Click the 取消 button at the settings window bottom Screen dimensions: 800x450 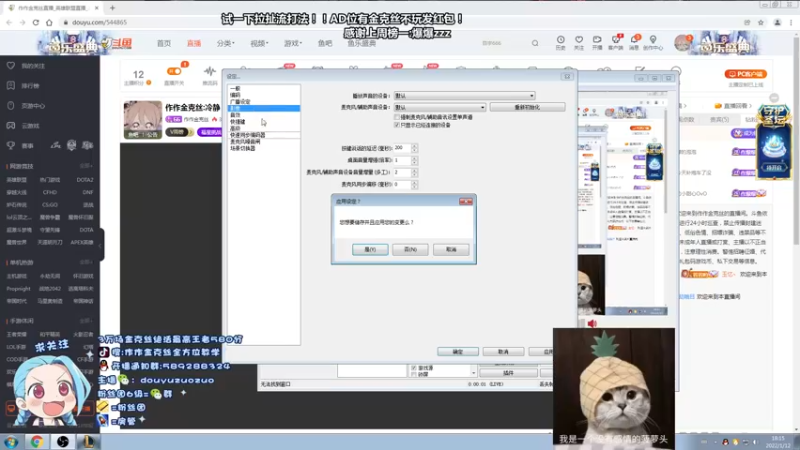click(503, 352)
